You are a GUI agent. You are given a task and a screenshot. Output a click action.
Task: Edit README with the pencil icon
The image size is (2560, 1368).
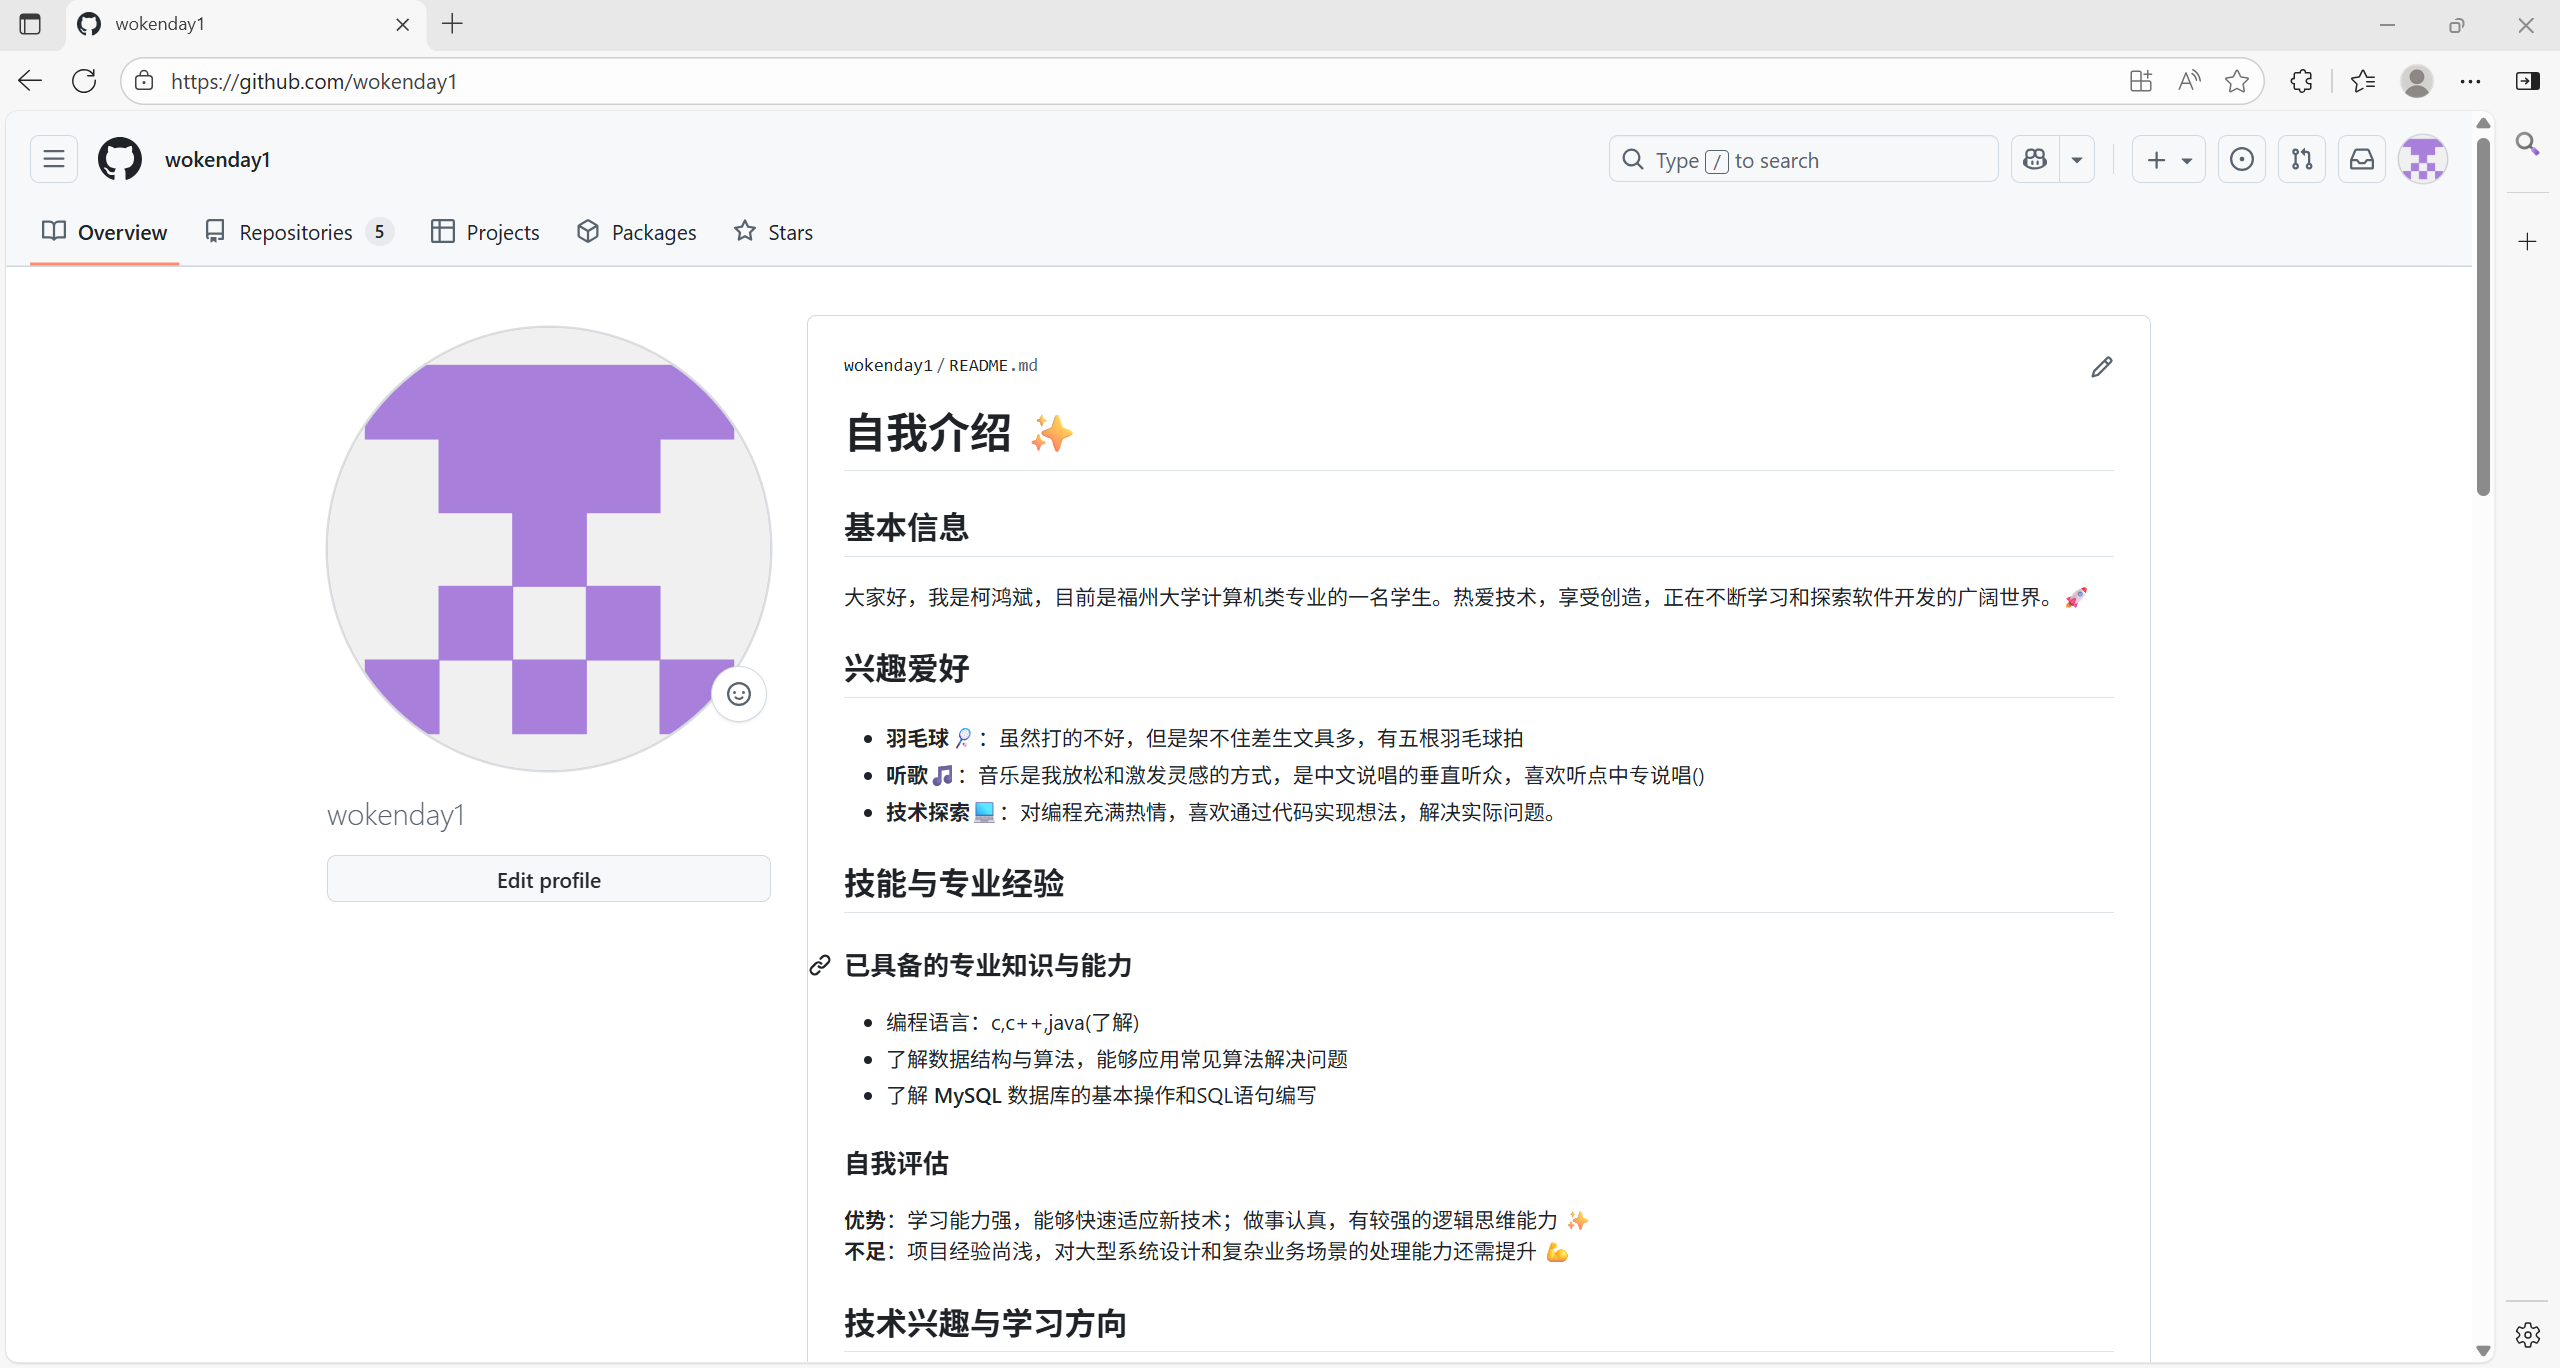click(2102, 367)
